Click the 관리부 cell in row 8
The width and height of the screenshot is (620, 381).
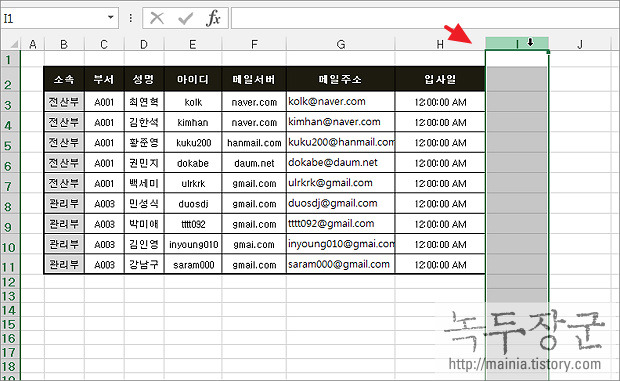click(x=64, y=204)
